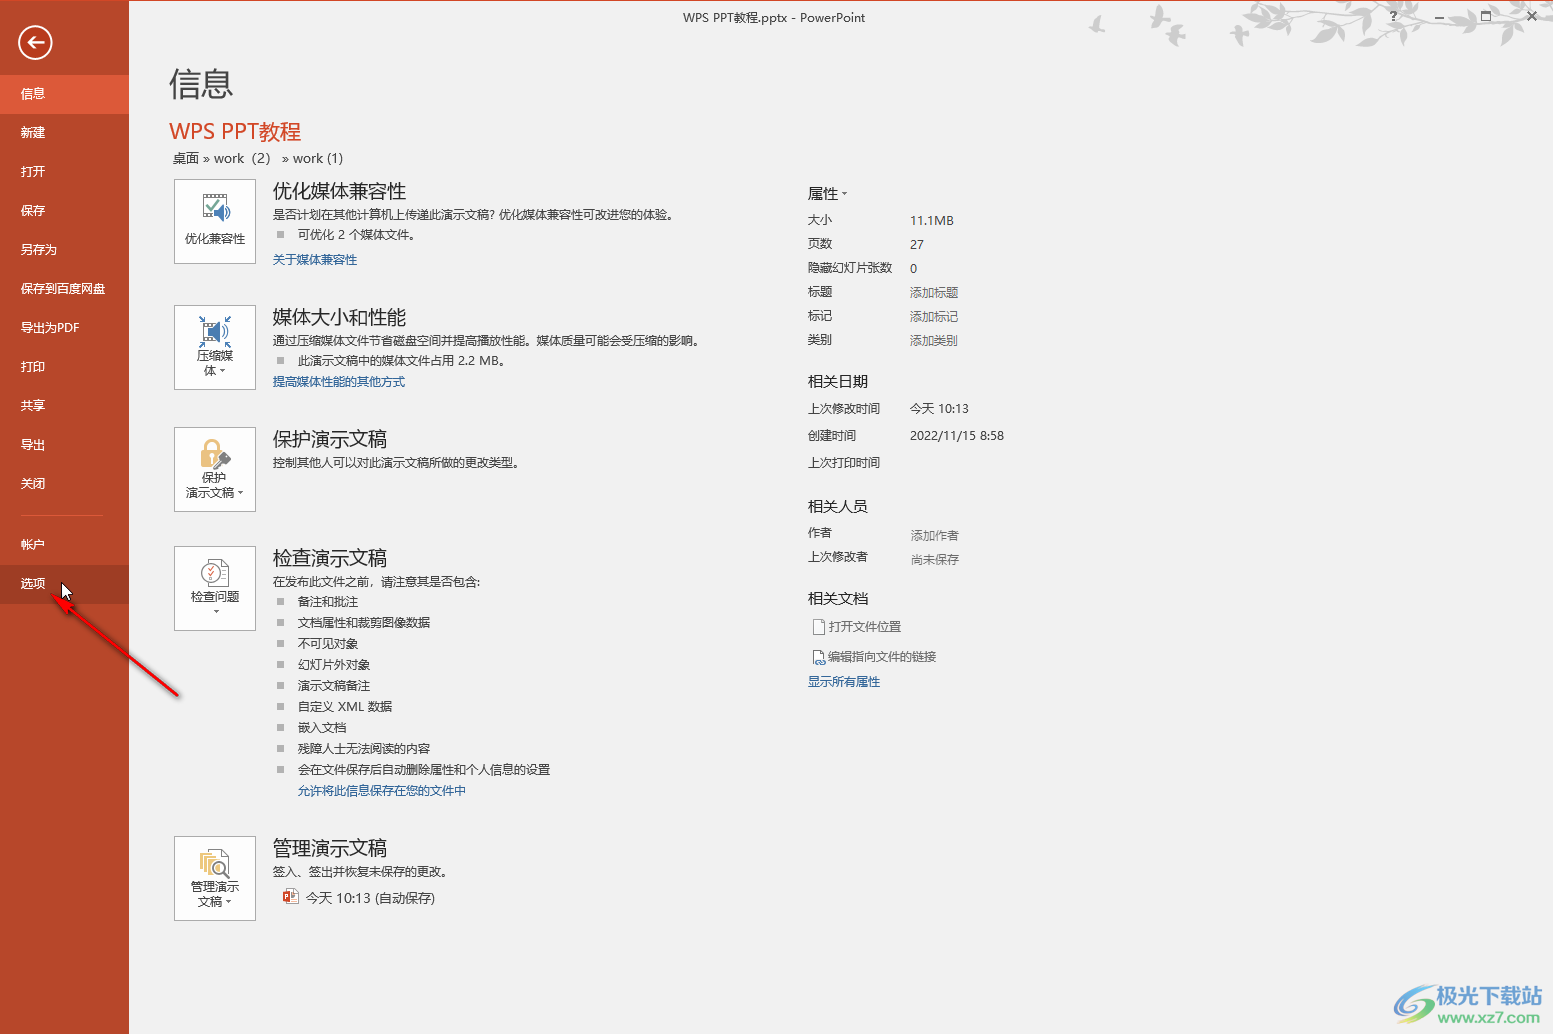Select the Share (共享) menu item
This screenshot has width=1553, height=1034.
64,406
